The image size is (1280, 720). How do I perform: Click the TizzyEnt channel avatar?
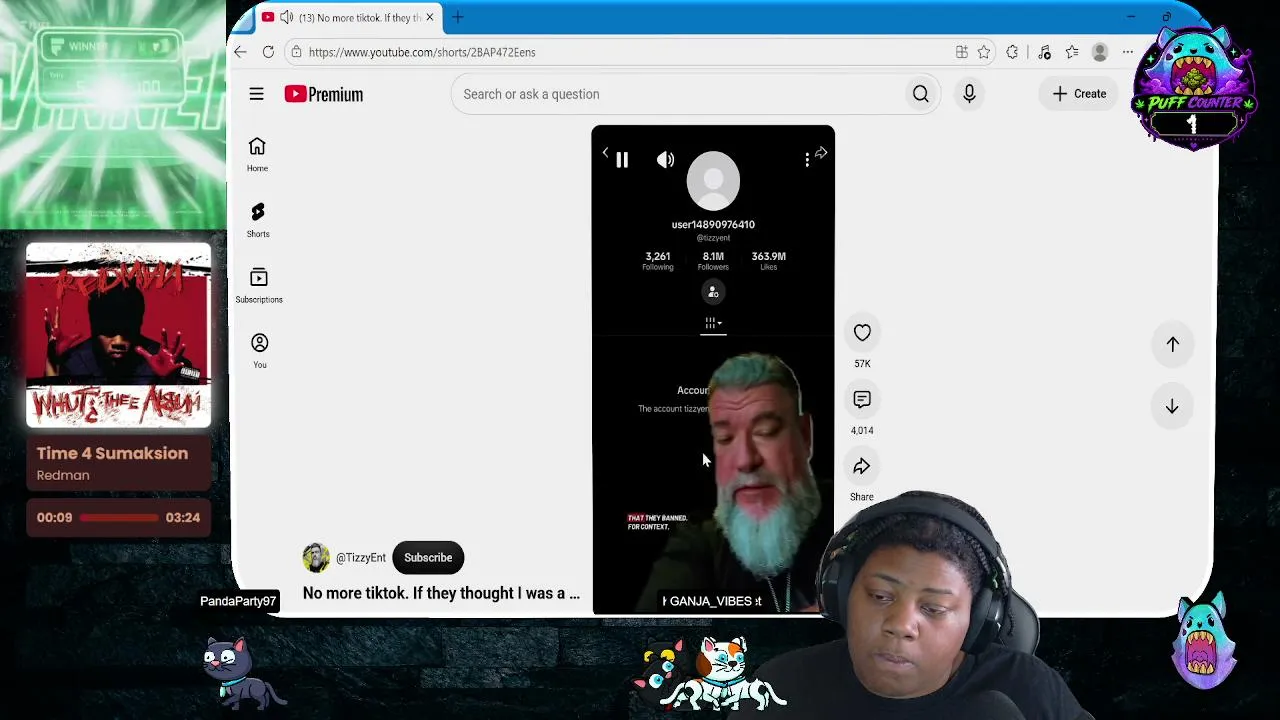(x=316, y=558)
